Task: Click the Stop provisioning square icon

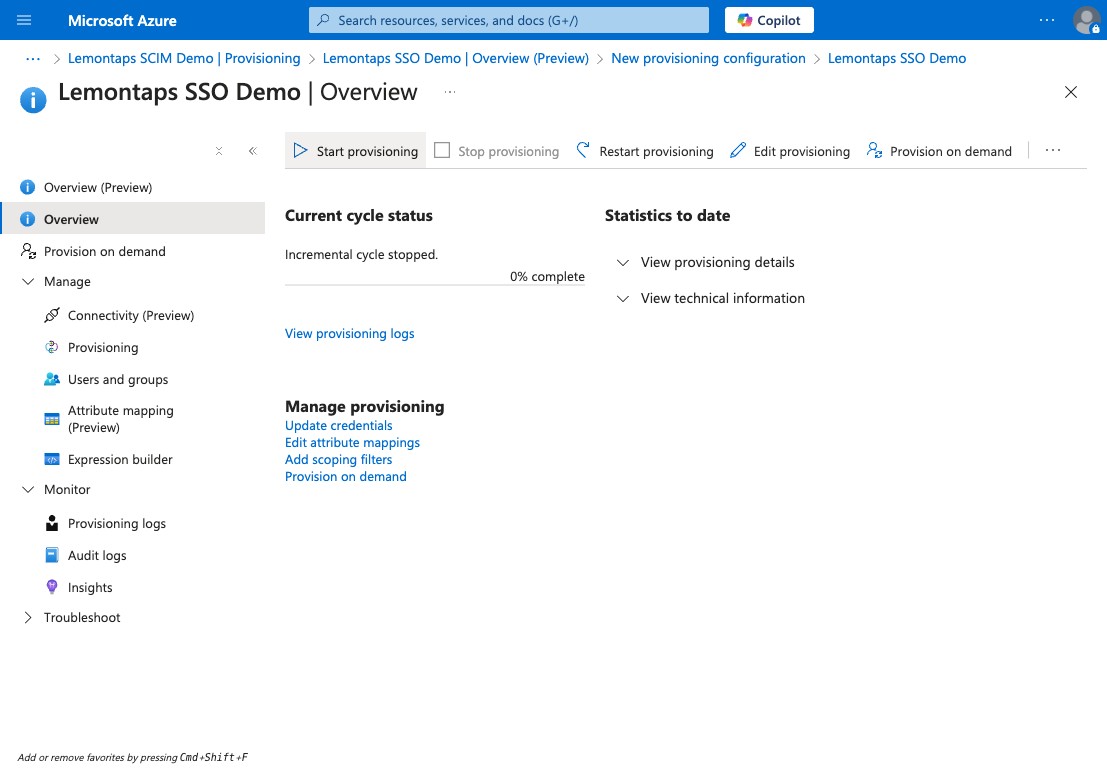Action: tap(442, 150)
